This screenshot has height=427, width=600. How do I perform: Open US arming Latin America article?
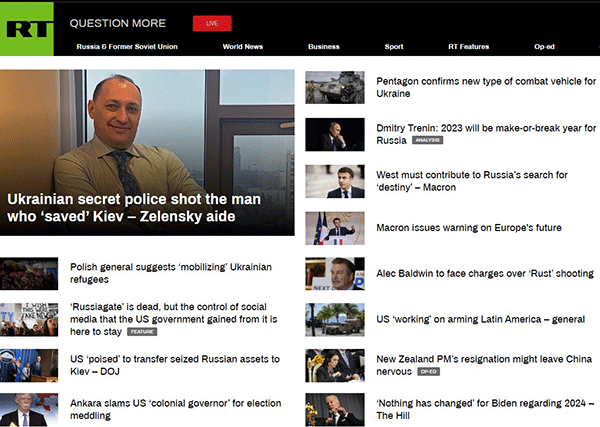481,319
